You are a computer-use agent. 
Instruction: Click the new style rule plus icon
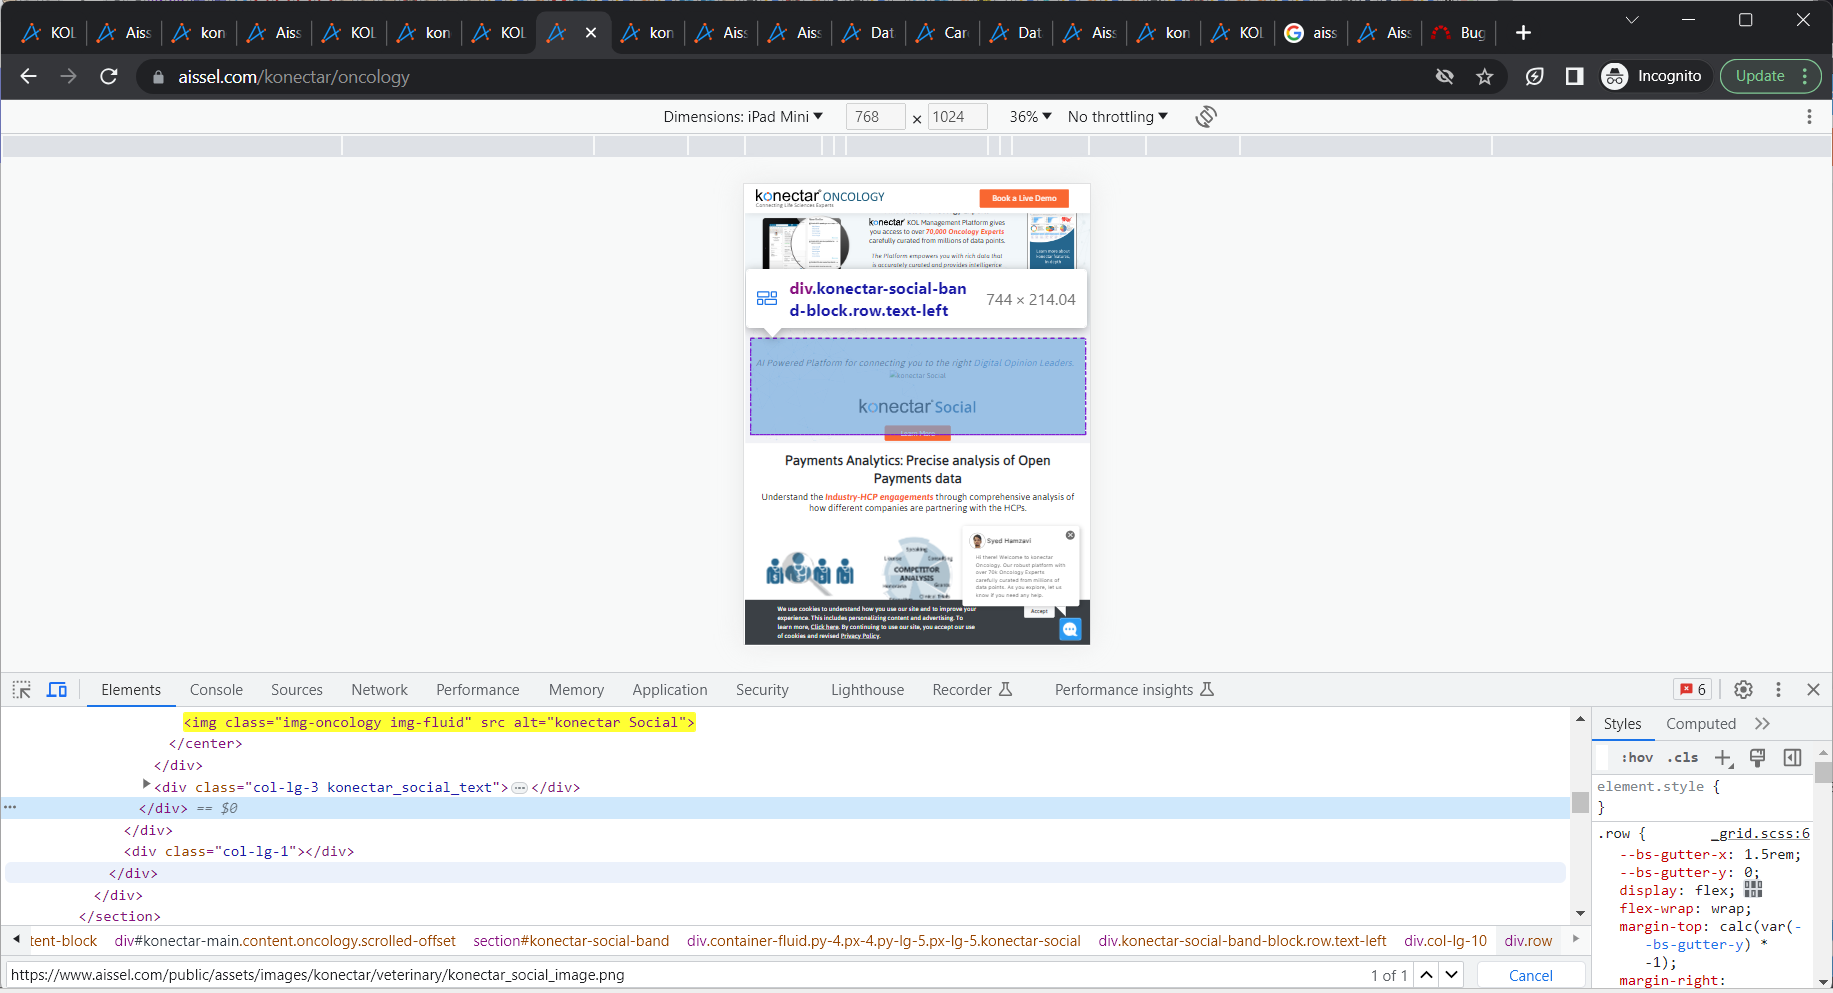click(1724, 758)
